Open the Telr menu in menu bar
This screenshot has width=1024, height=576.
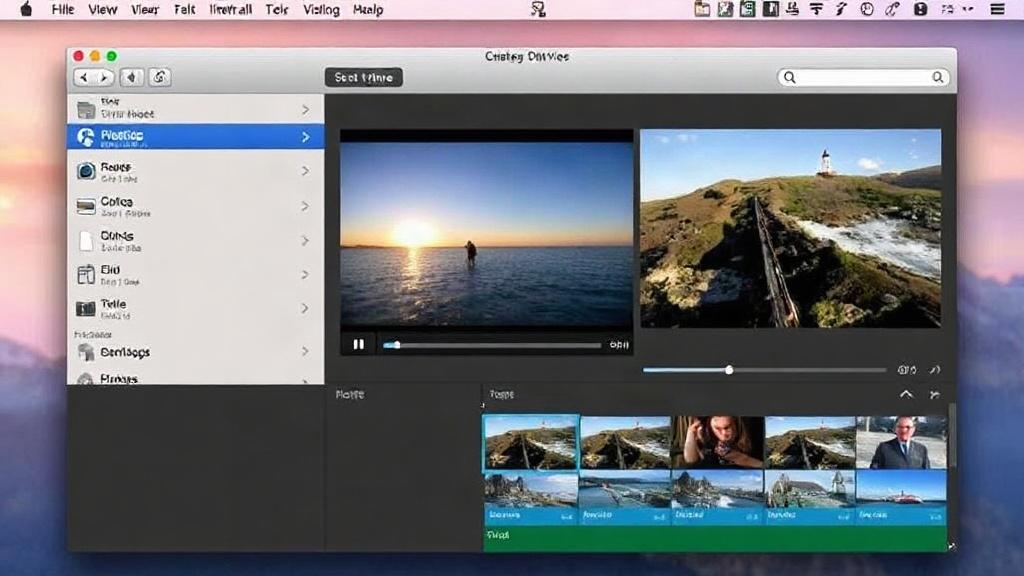click(276, 10)
